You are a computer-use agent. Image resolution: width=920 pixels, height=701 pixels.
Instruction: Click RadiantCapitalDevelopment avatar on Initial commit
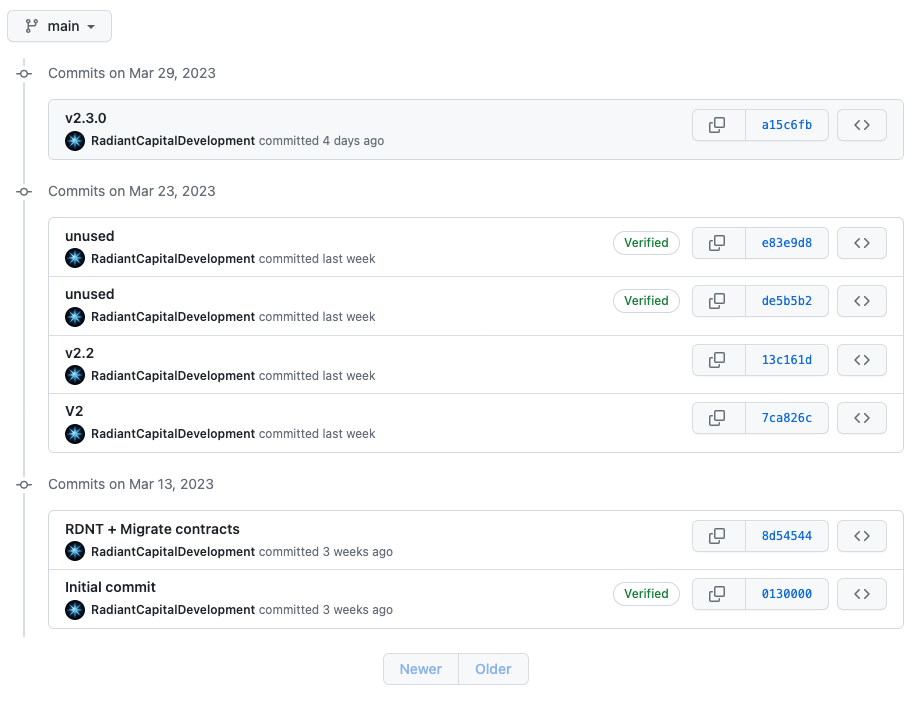tap(75, 609)
